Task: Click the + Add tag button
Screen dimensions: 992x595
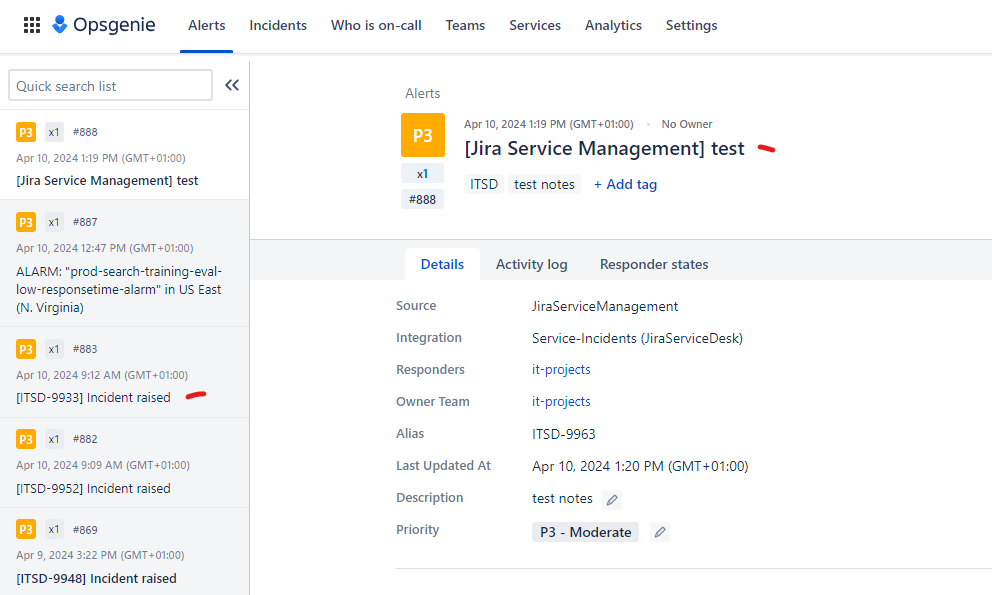Action: tap(625, 184)
